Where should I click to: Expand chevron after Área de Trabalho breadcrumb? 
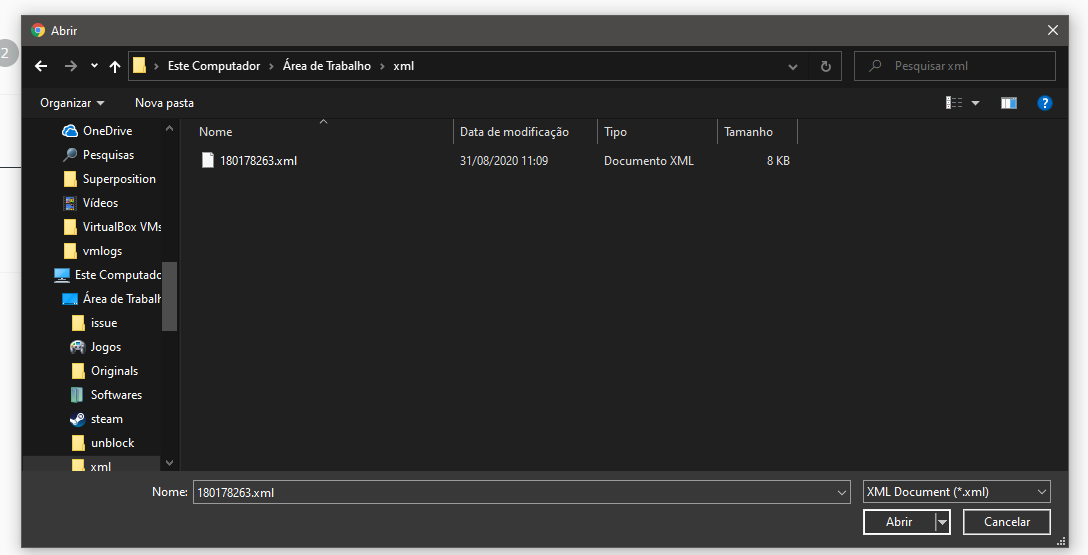(x=382, y=66)
